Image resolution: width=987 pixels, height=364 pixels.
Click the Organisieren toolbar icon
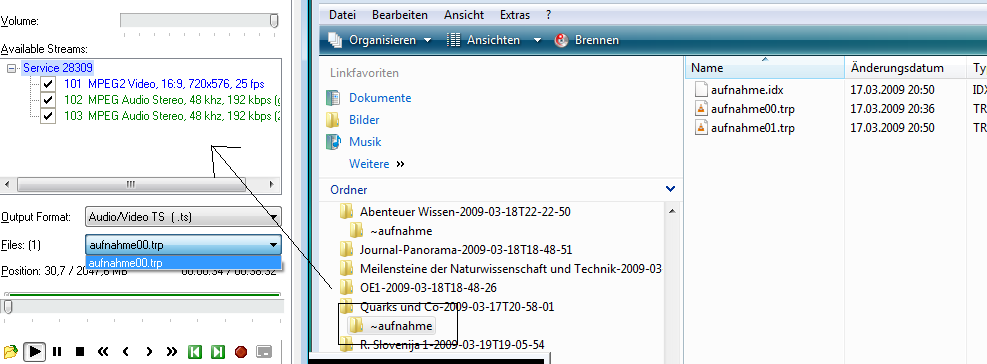336,40
